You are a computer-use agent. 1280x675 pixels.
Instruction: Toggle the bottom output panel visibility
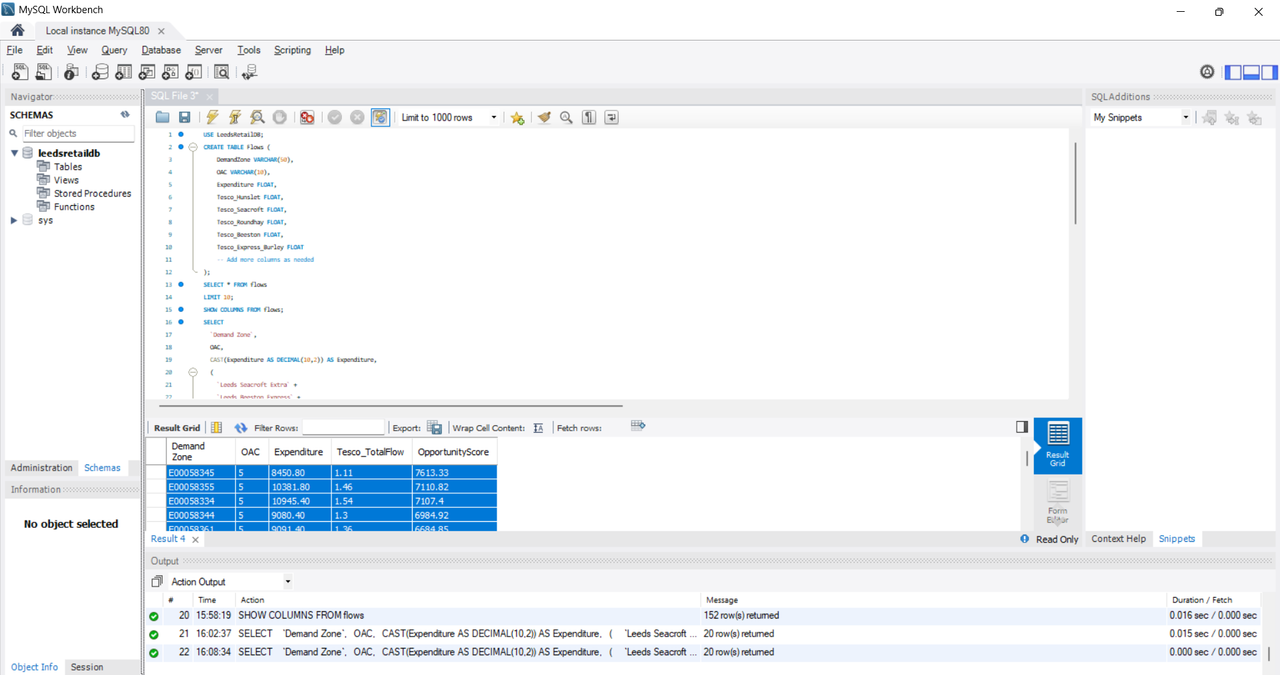1251,72
